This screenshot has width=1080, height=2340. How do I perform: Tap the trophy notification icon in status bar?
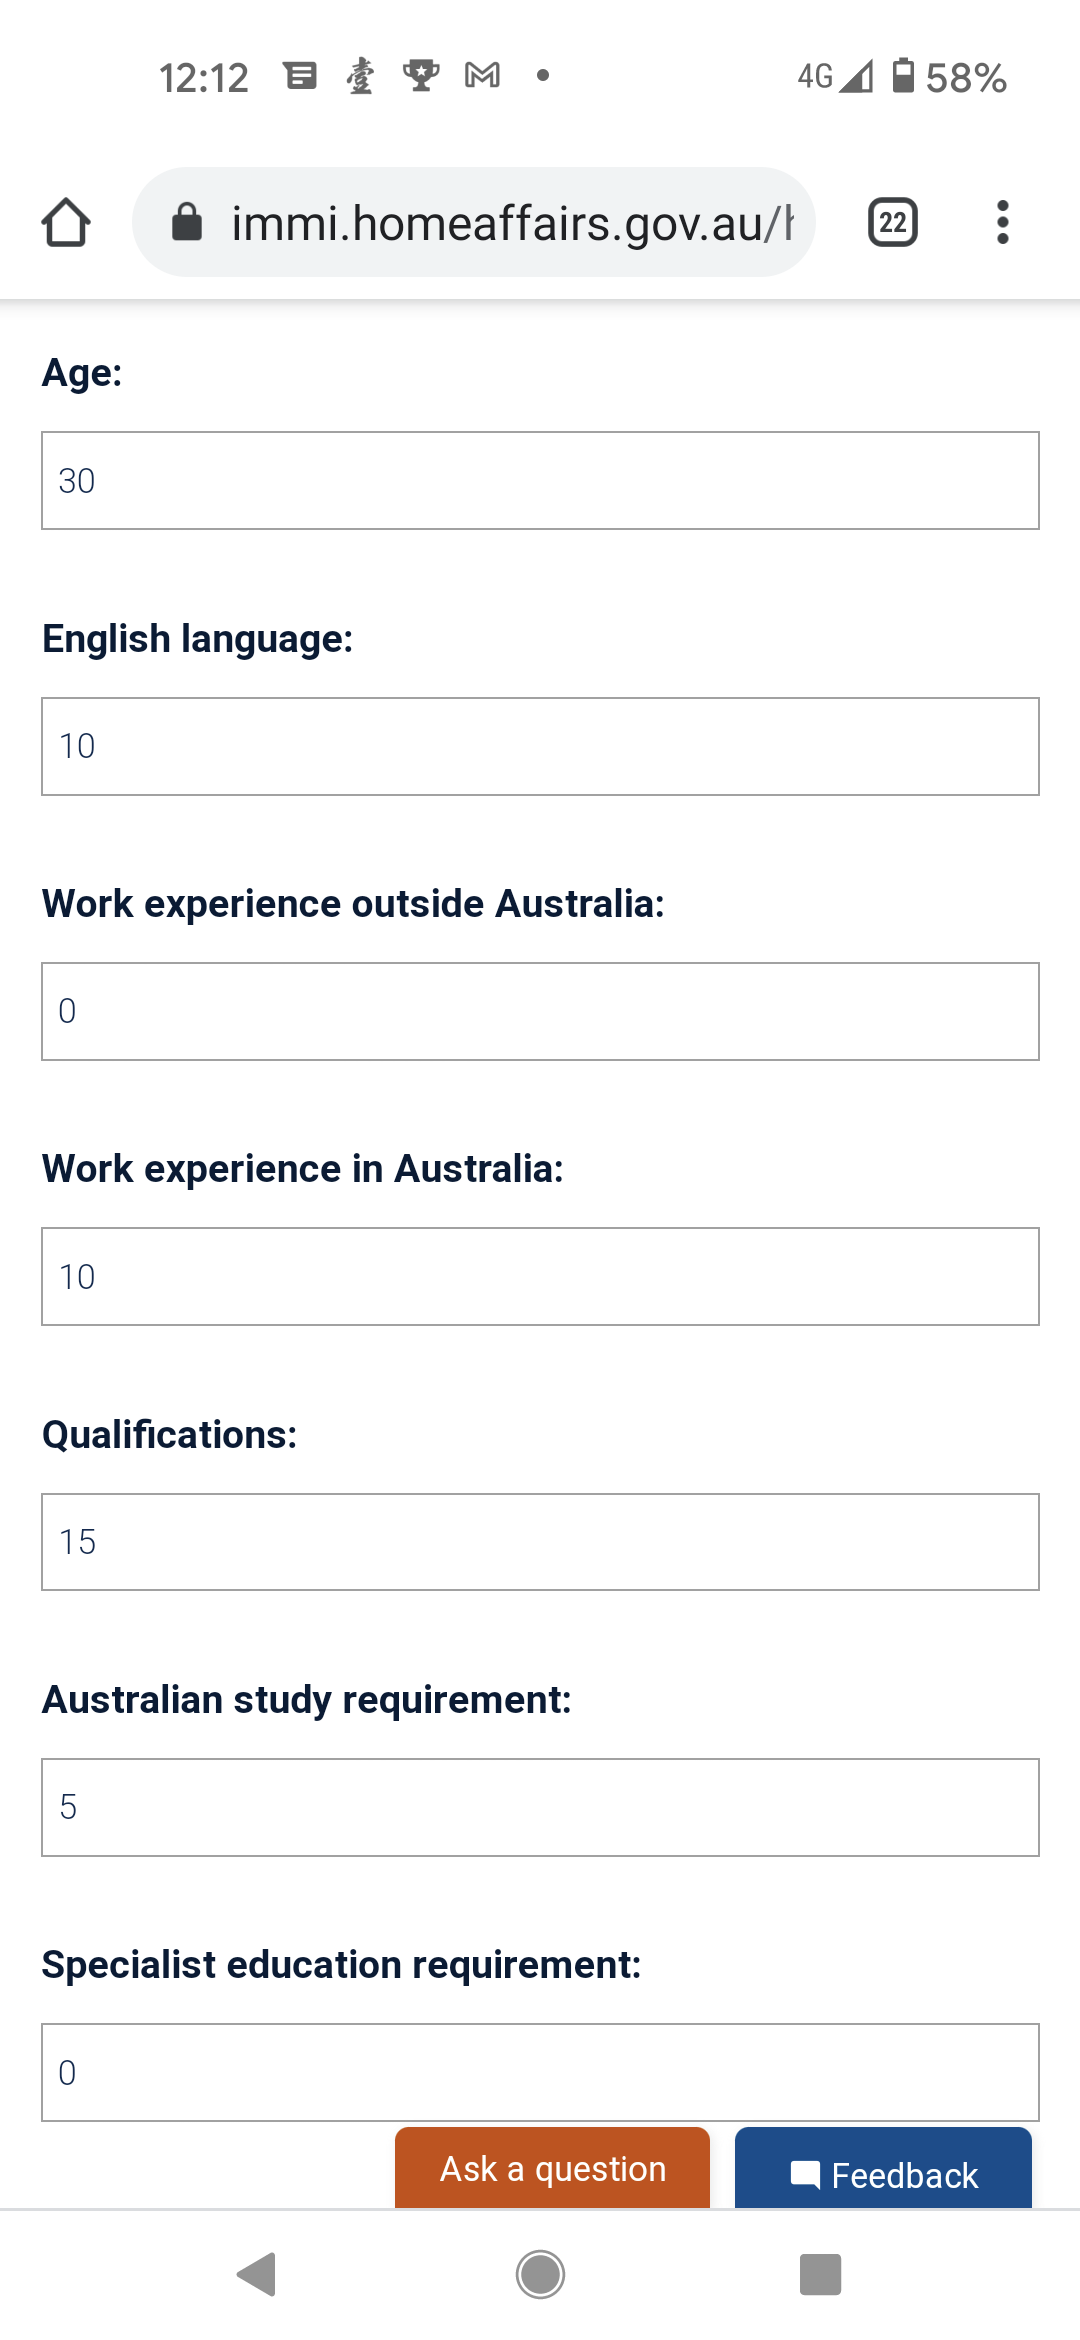coord(421,76)
